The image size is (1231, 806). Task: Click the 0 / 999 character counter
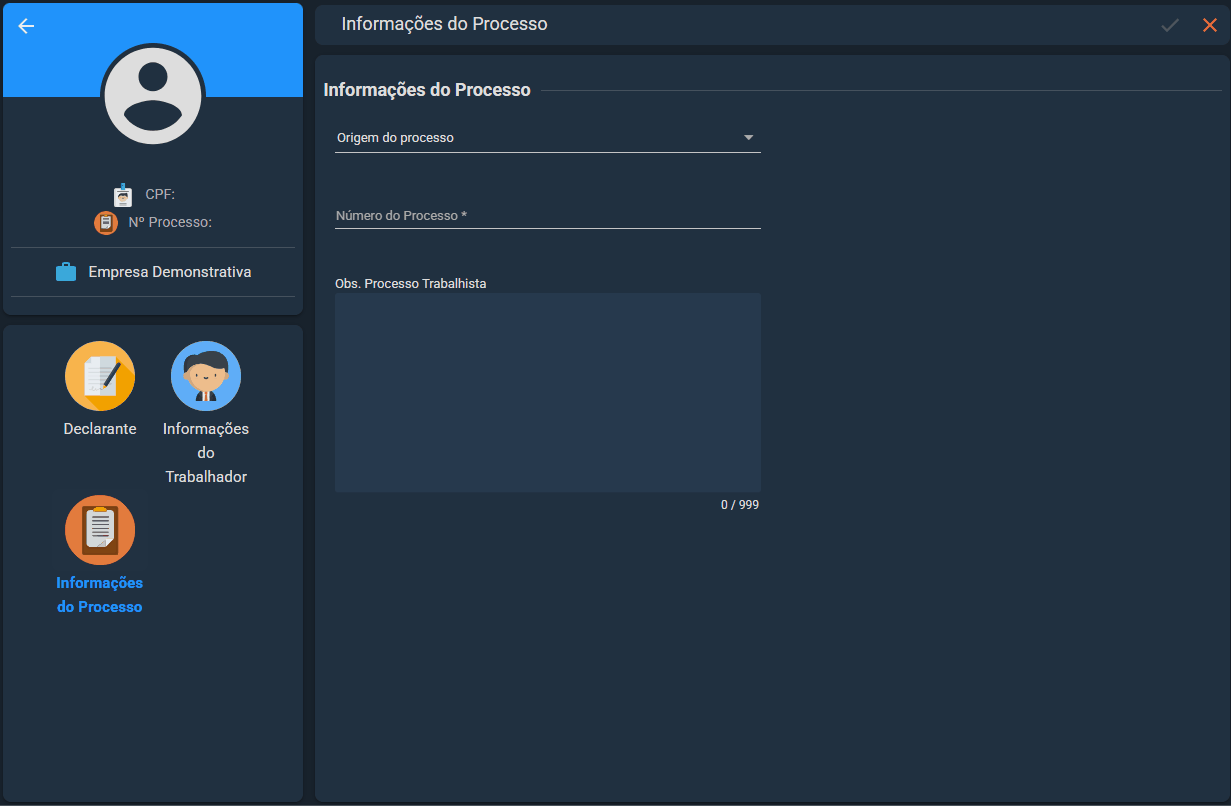click(x=740, y=505)
